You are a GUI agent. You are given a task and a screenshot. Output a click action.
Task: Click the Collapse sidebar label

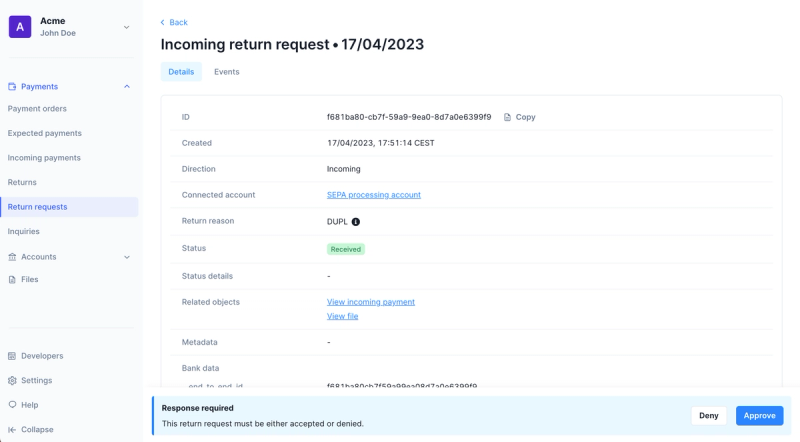pos(37,430)
